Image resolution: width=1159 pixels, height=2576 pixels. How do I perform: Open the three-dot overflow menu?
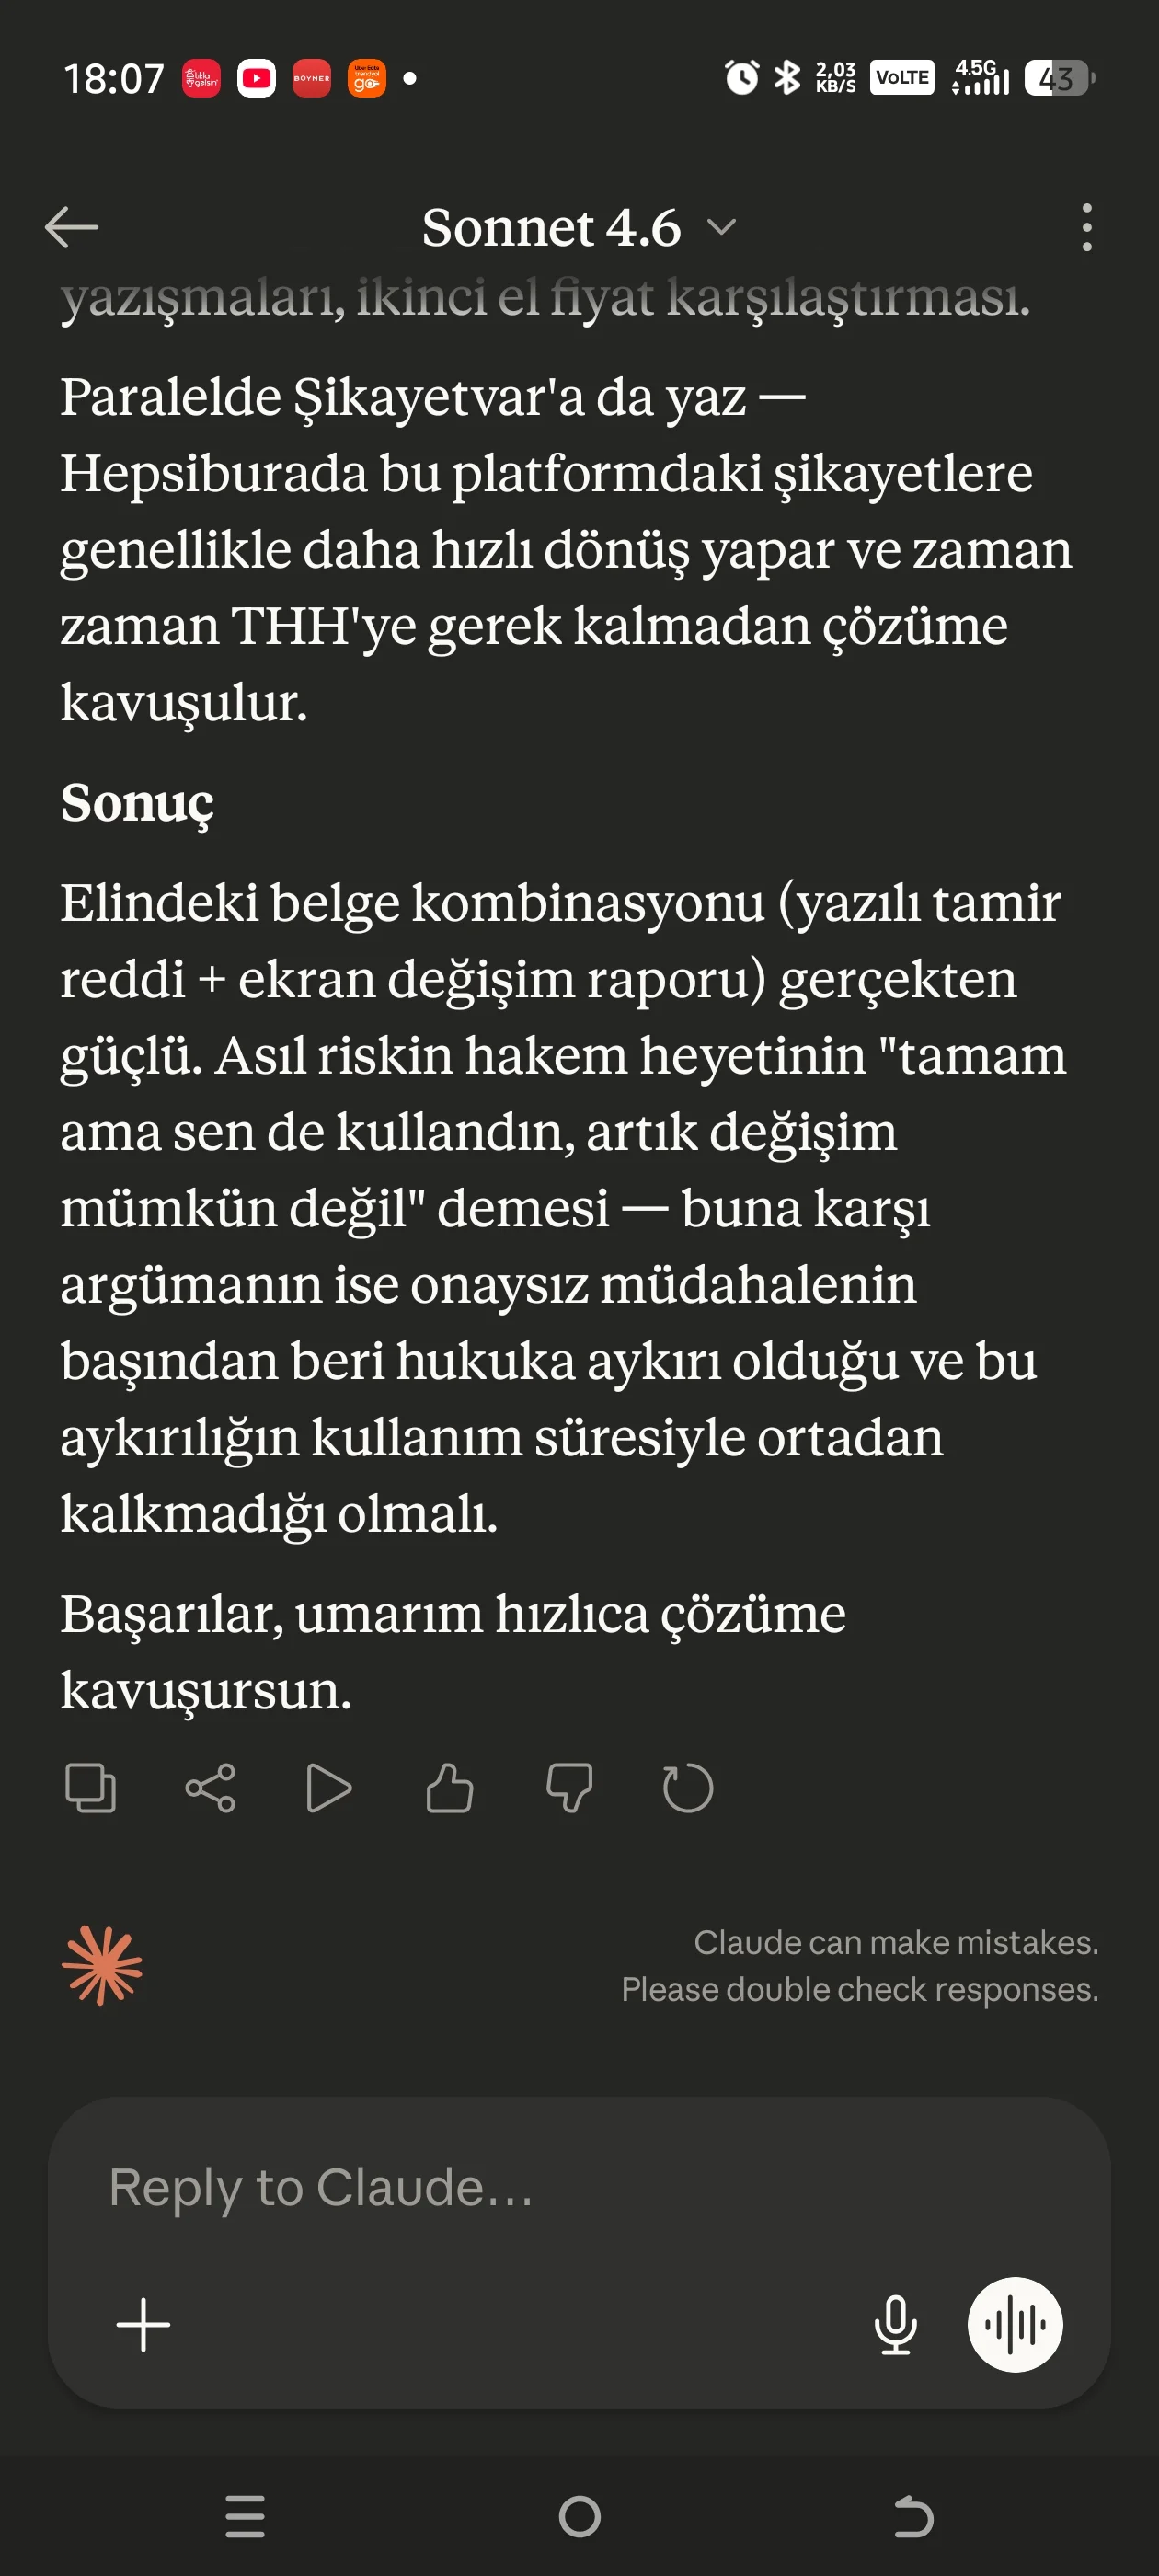pos(1086,227)
